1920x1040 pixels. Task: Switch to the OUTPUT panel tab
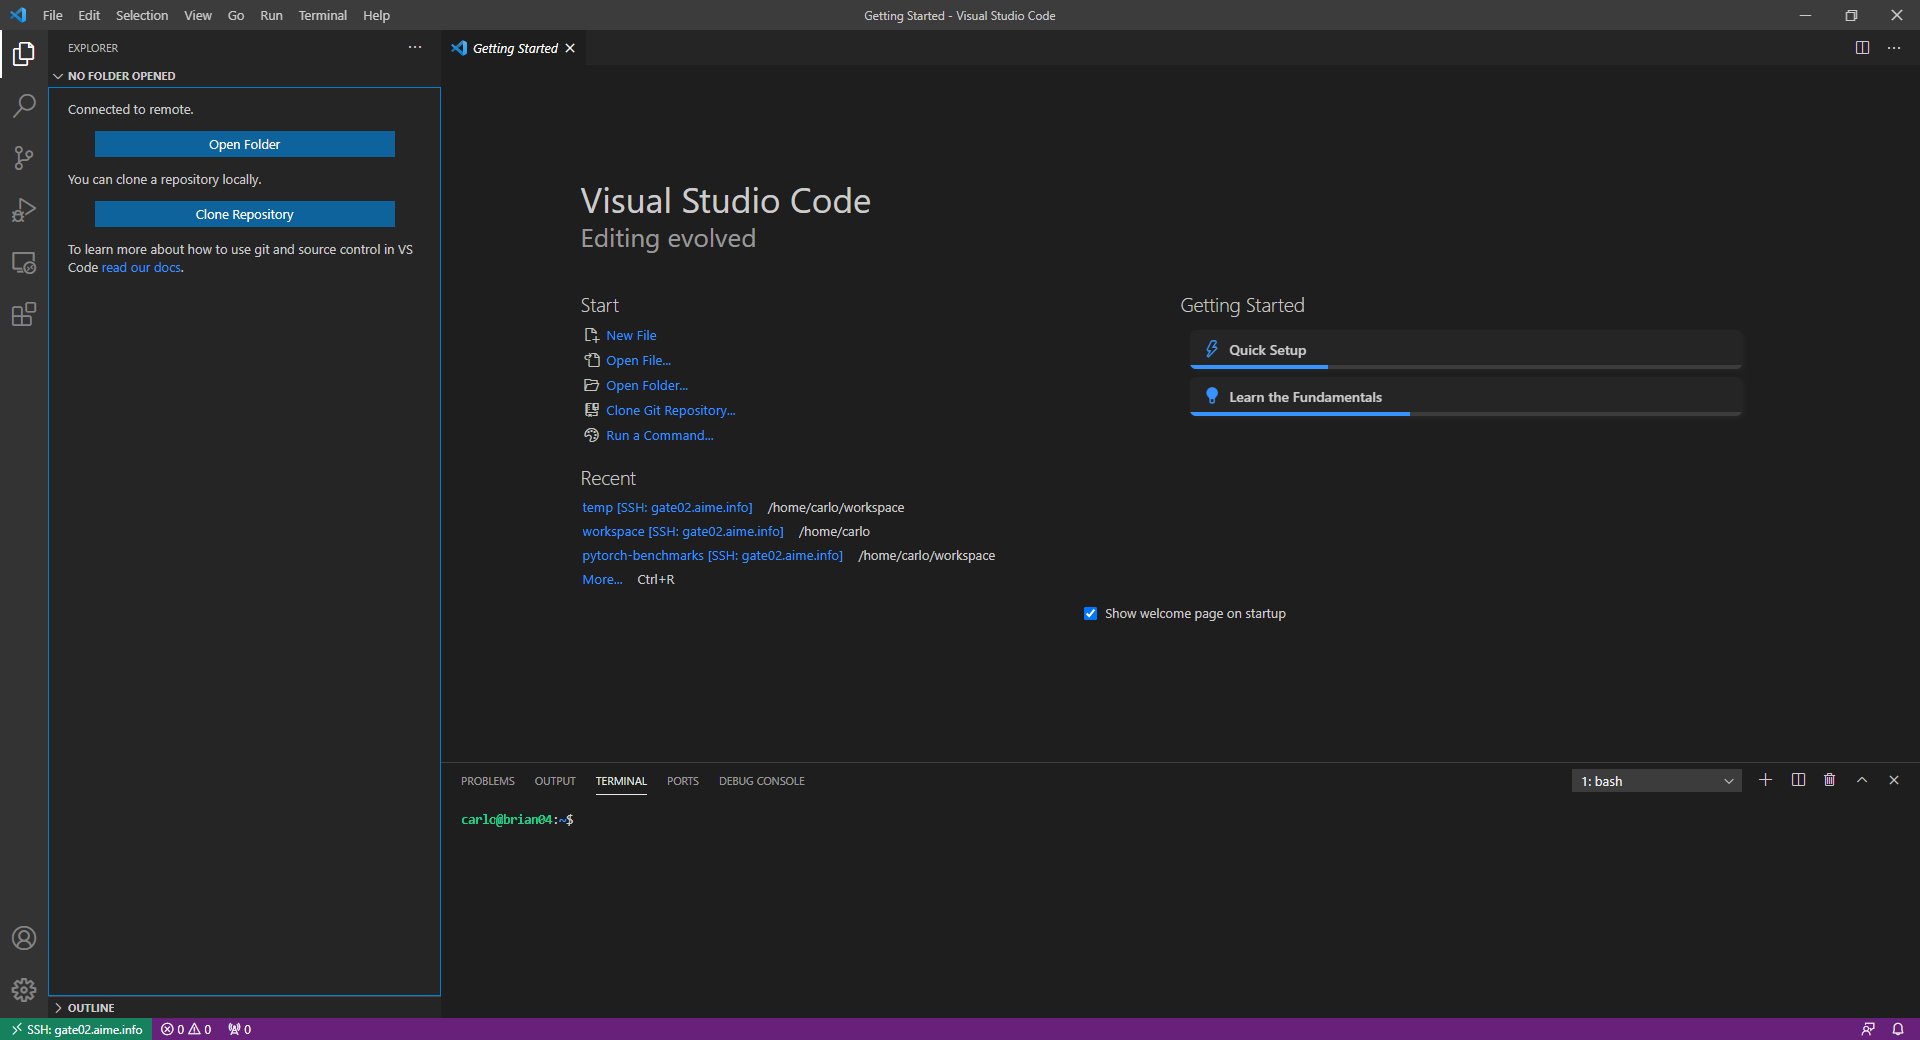(555, 781)
